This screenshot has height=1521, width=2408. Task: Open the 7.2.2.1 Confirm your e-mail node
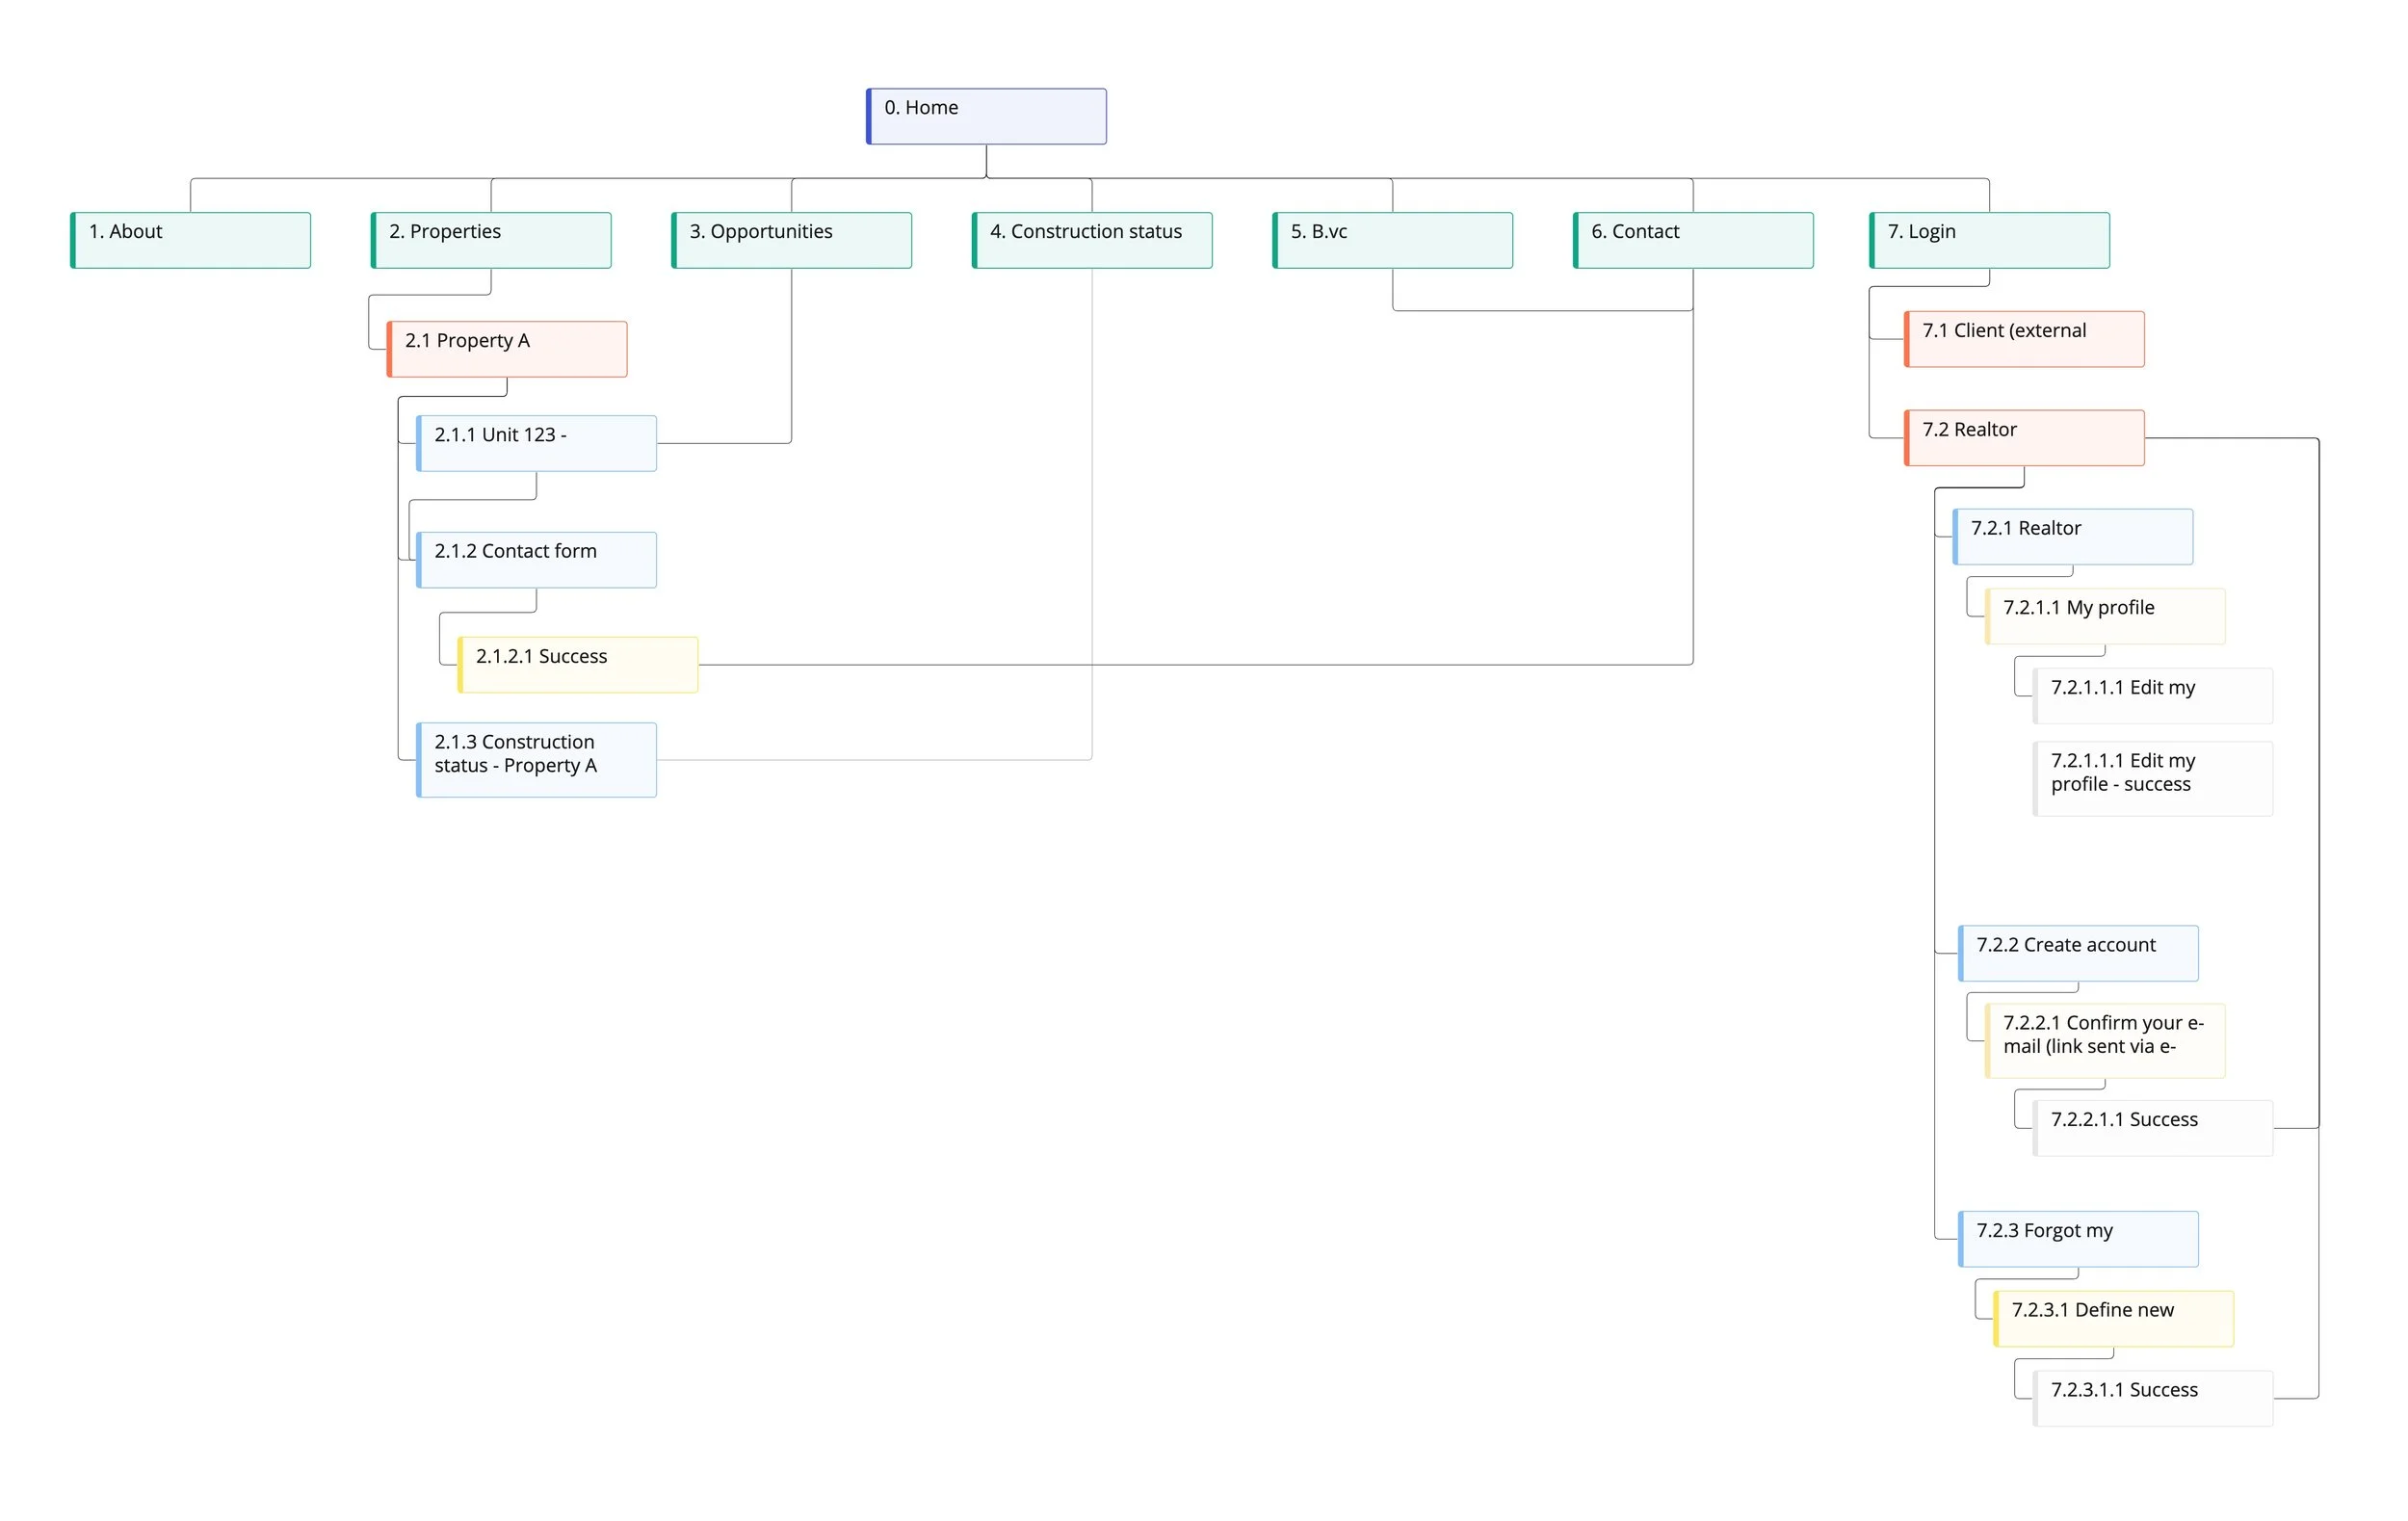pyautogui.click(x=2103, y=1041)
